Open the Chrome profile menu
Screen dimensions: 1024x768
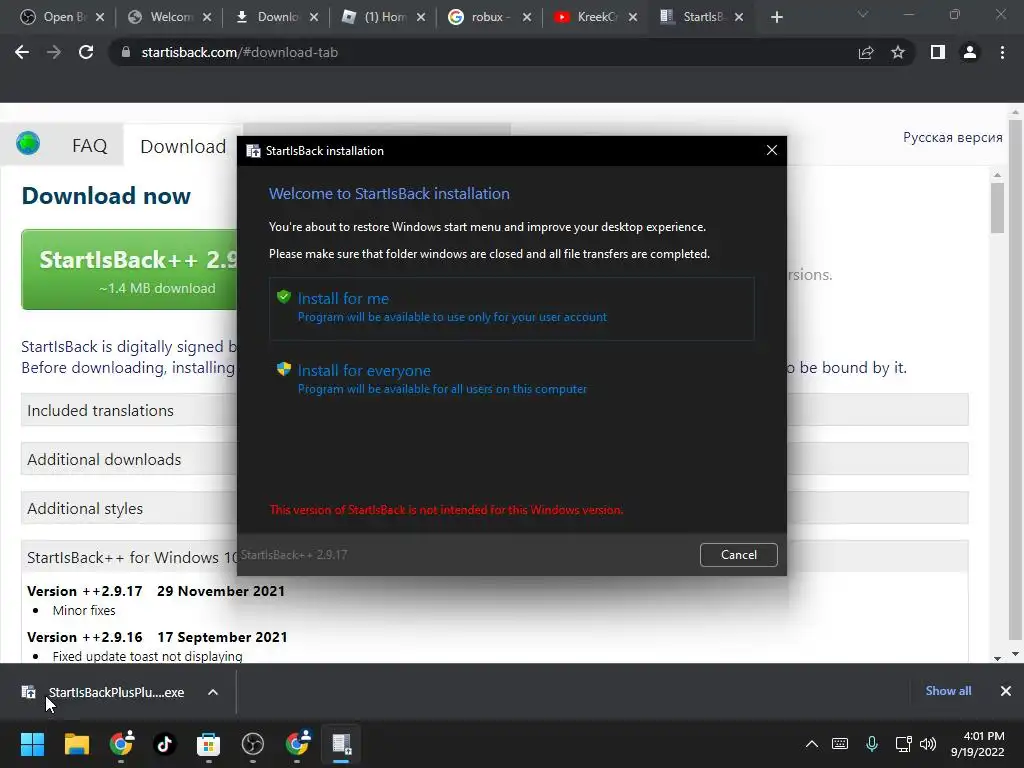970,52
